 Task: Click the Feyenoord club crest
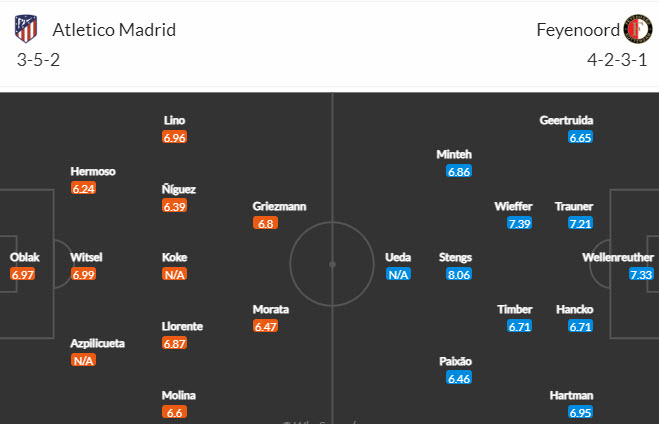(x=637, y=28)
